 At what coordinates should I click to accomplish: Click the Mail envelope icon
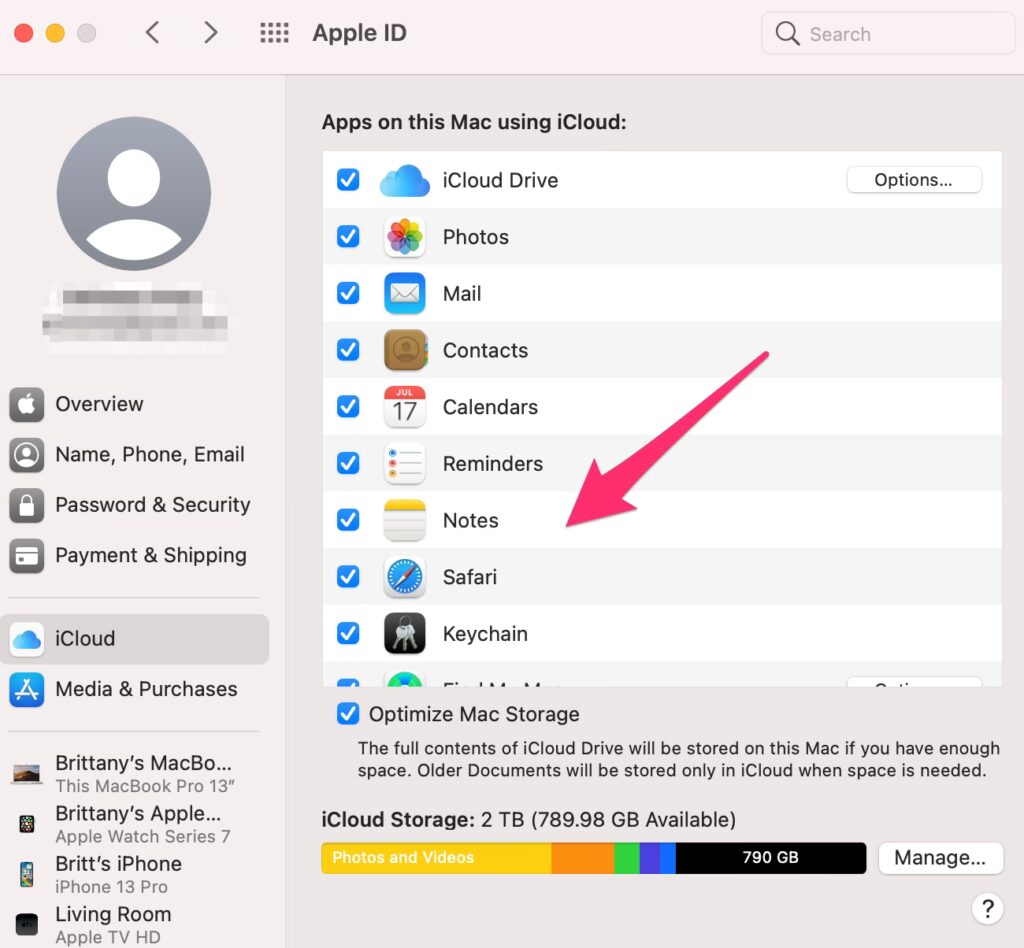404,294
